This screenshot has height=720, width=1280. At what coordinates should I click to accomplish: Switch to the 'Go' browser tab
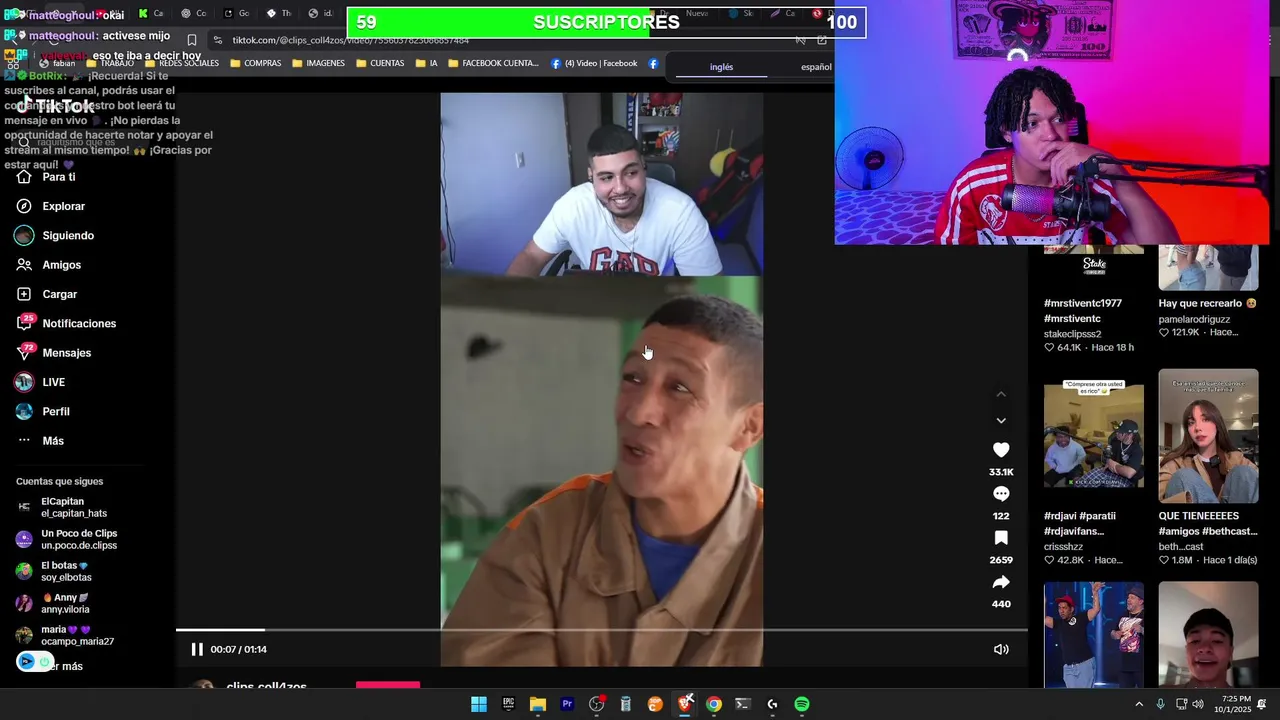tap(236, 13)
